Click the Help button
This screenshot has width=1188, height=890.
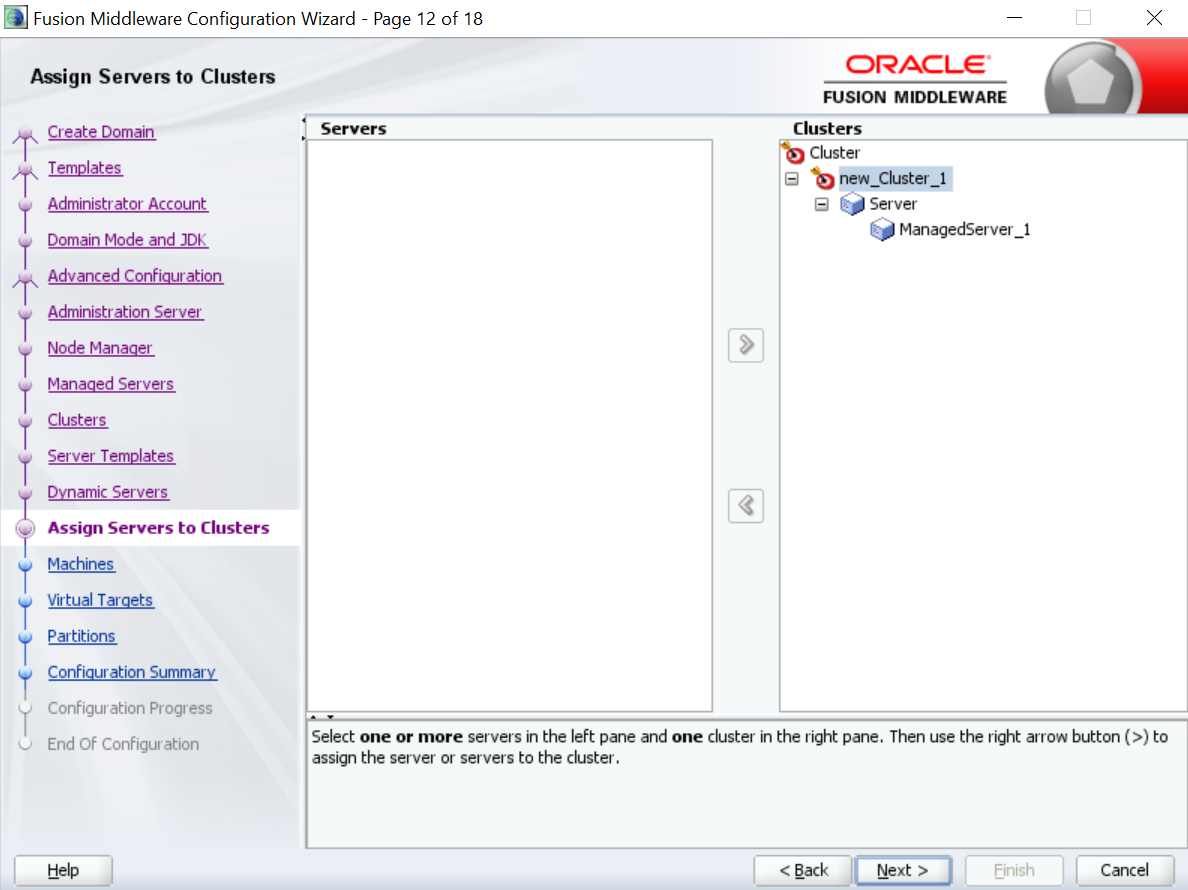coord(63,870)
